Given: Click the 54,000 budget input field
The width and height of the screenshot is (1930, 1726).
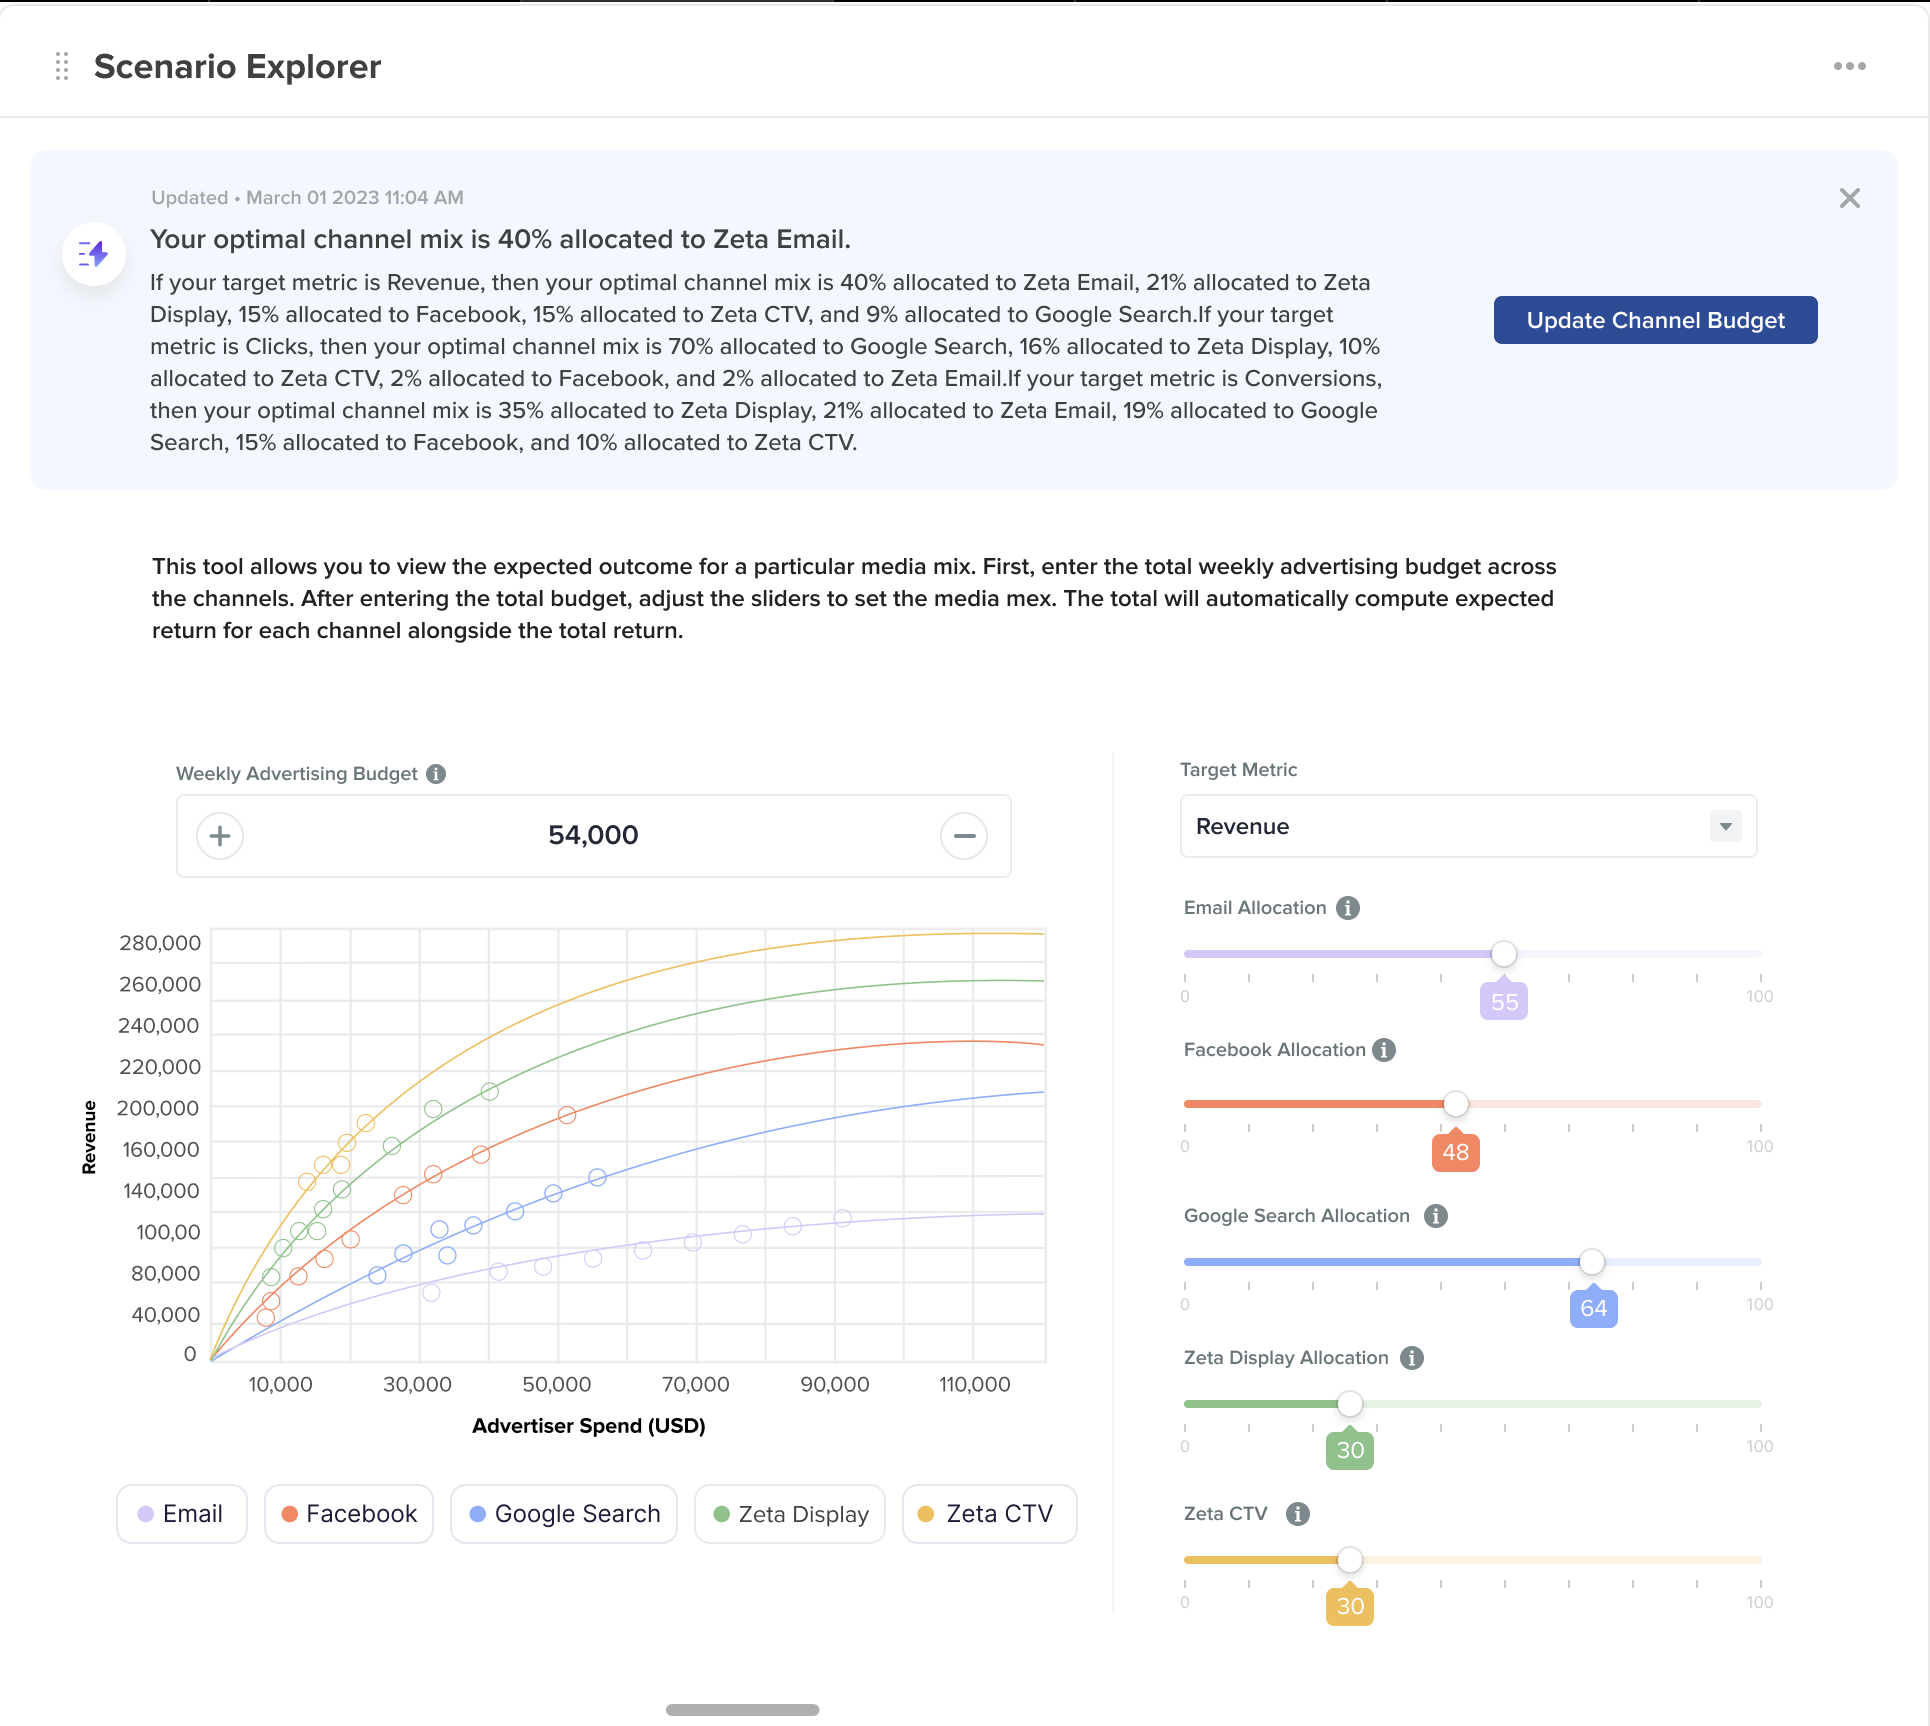Looking at the screenshot, I should click(x=592, y=835).
